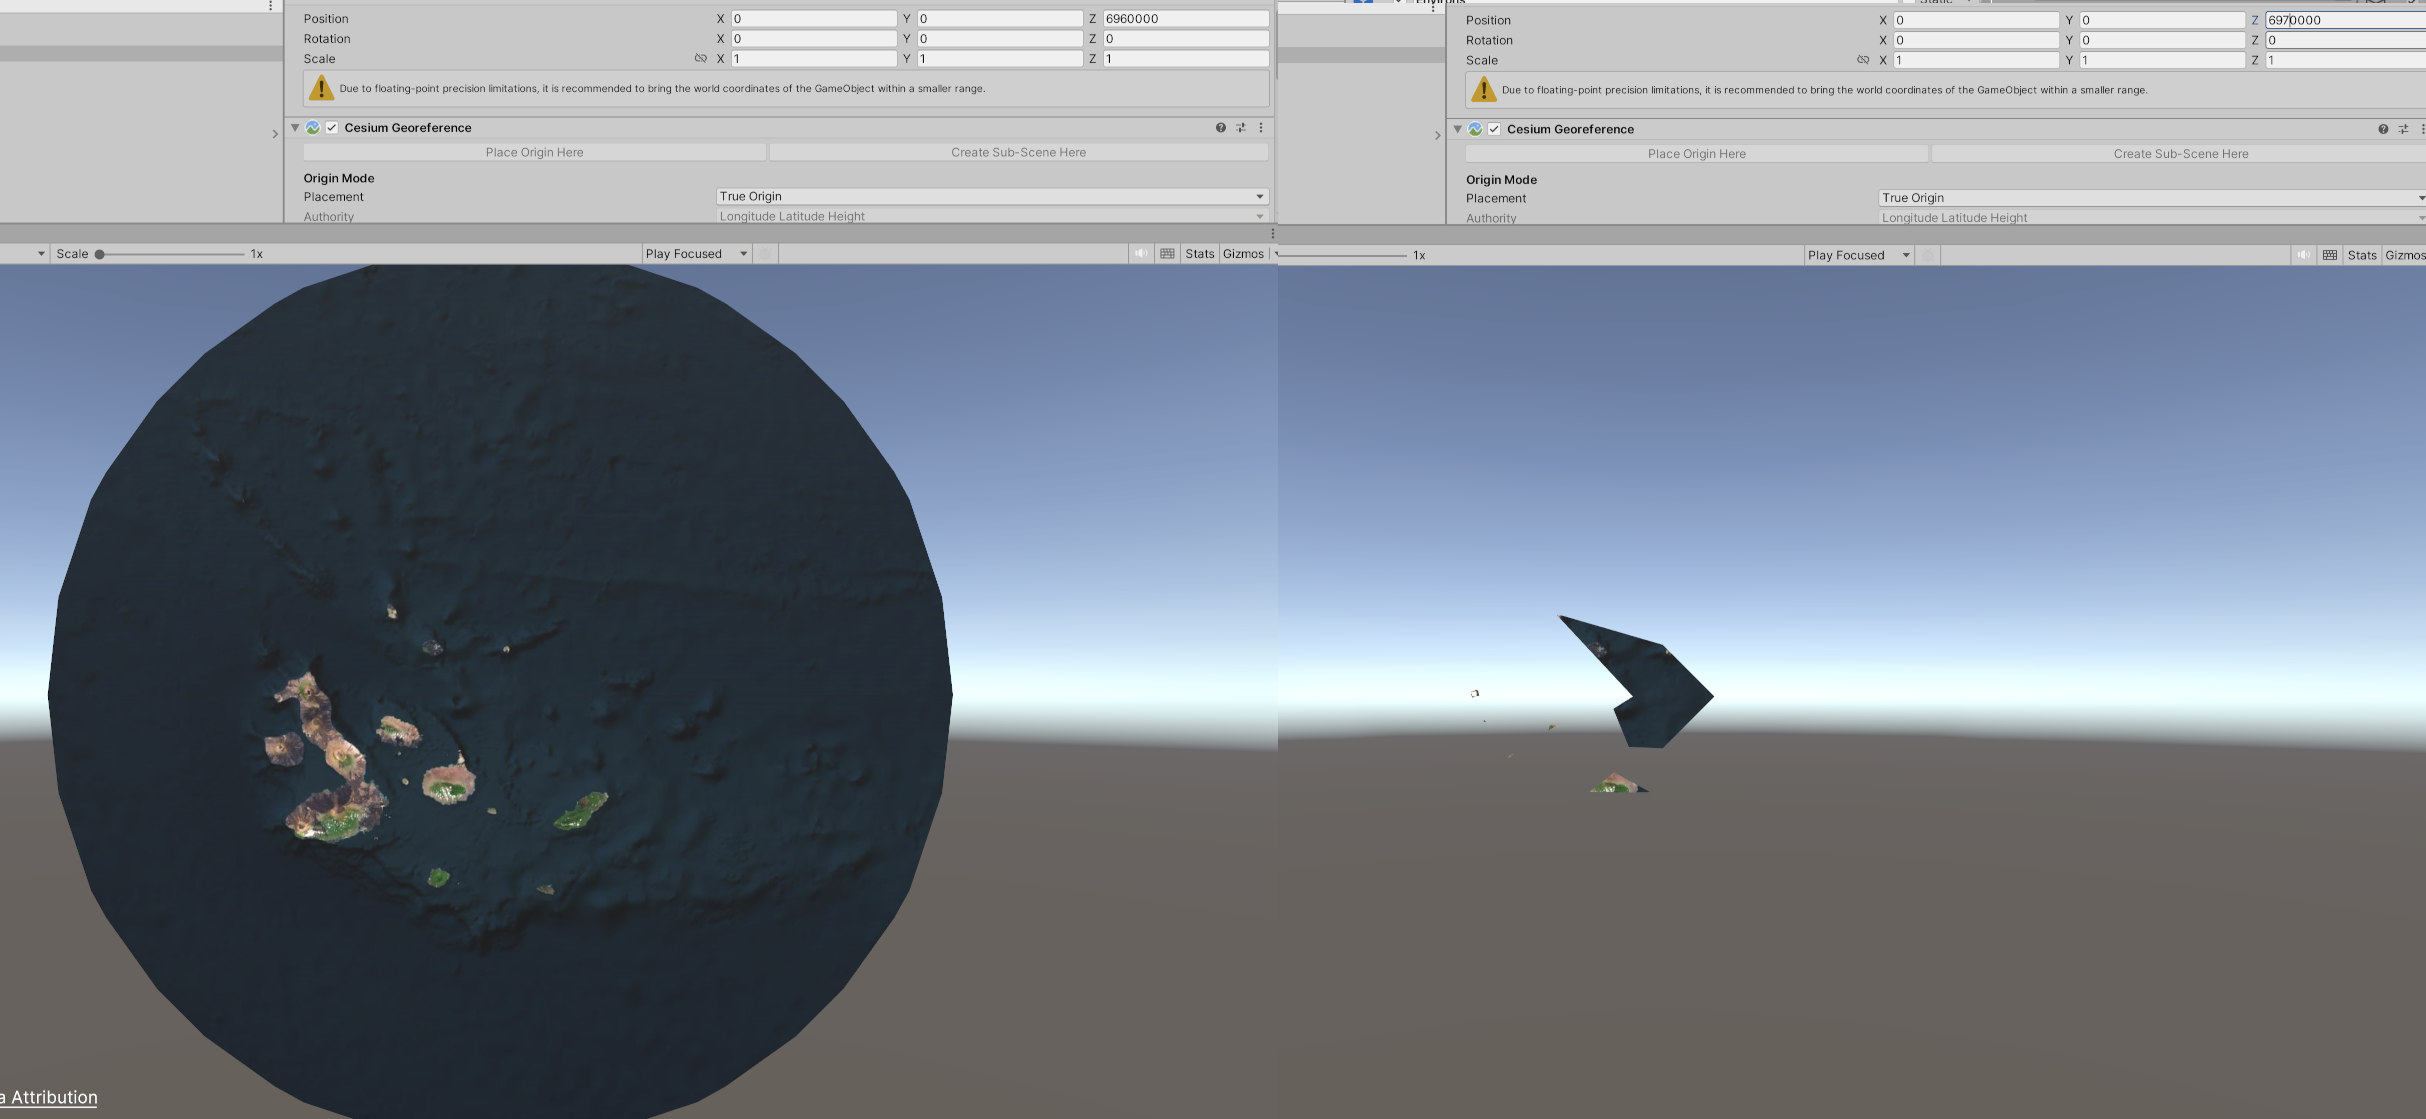The width and height of the screenshot is (2426, 1119).
Task: Open the three-dot menu in the left Cesium Georeference header
Action: pyautogui.click(x=1261, y=128)
